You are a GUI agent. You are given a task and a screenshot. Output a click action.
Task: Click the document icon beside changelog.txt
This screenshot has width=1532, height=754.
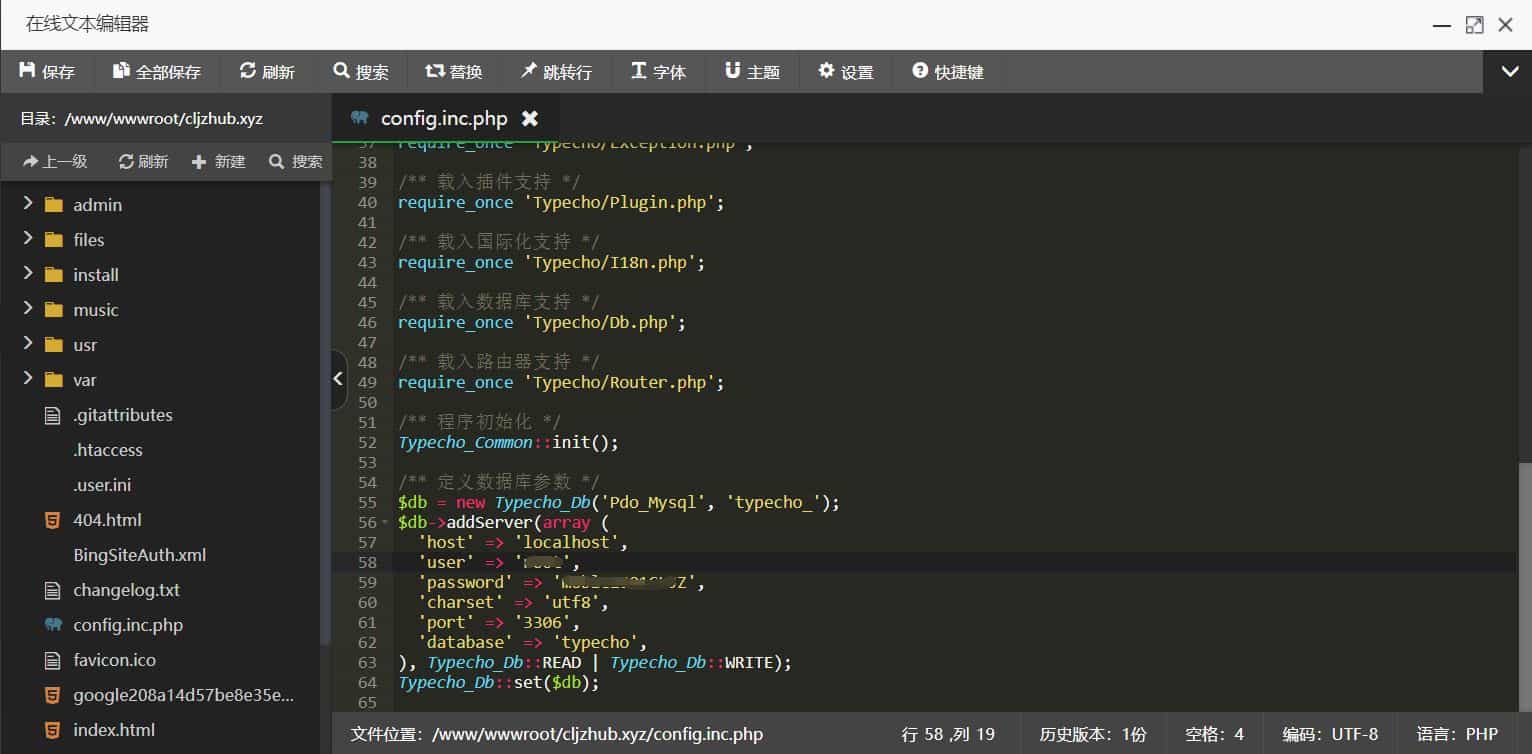[53, 590]
